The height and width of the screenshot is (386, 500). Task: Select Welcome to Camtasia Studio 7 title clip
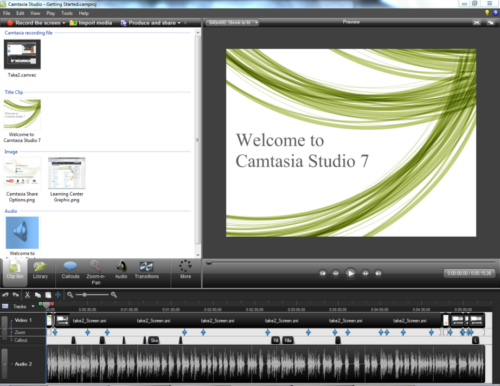click(22, 114)
